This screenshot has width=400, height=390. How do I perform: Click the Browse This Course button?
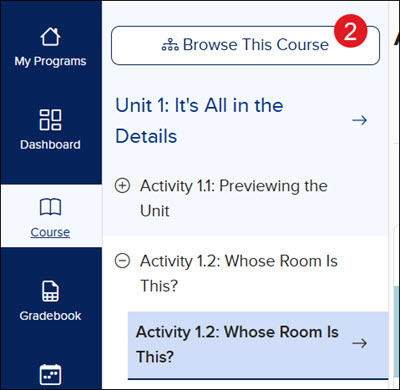(x=245, y=45)
